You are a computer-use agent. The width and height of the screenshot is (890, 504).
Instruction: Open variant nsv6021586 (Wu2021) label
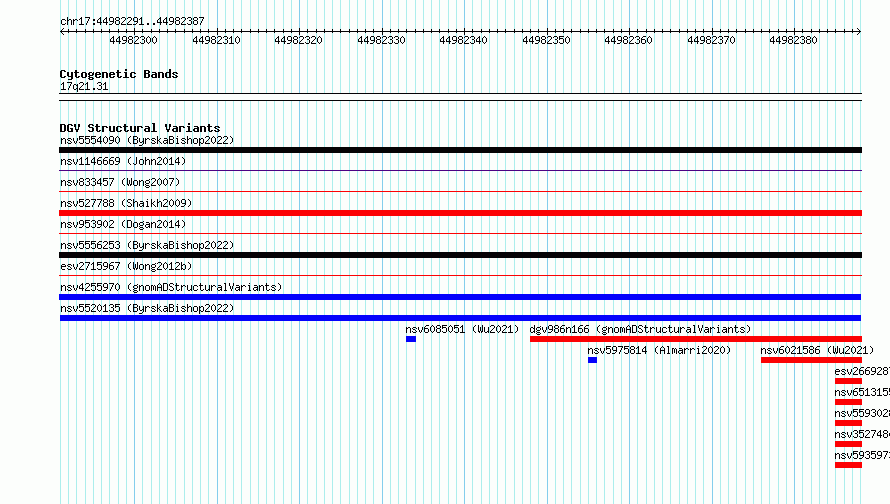[x=817, y=350]
